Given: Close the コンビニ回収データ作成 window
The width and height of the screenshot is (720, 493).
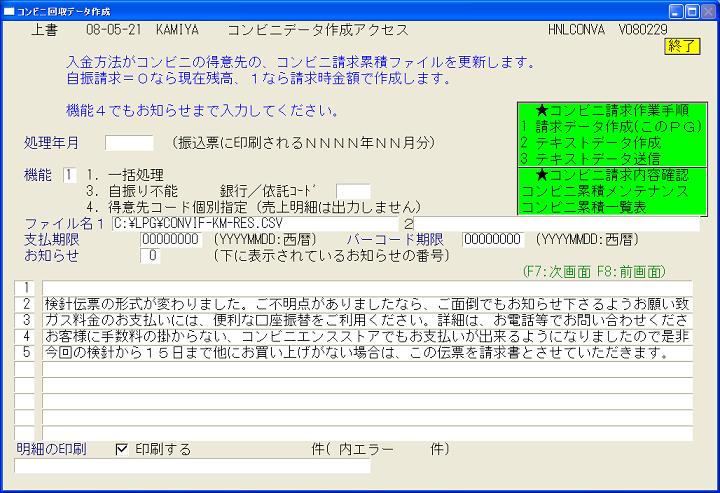Looking at the screenshot, I should (709, 11).
